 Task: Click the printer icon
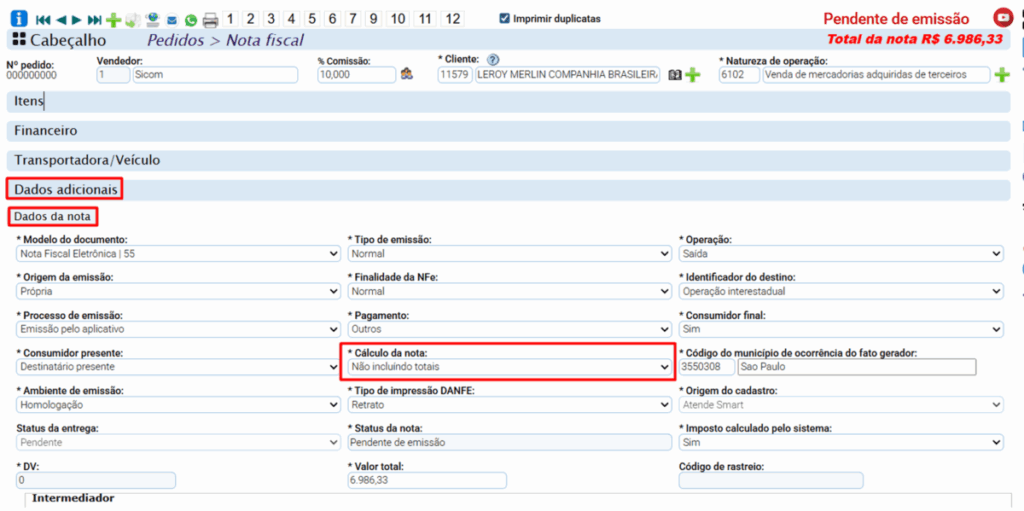[x=210, y=20]
